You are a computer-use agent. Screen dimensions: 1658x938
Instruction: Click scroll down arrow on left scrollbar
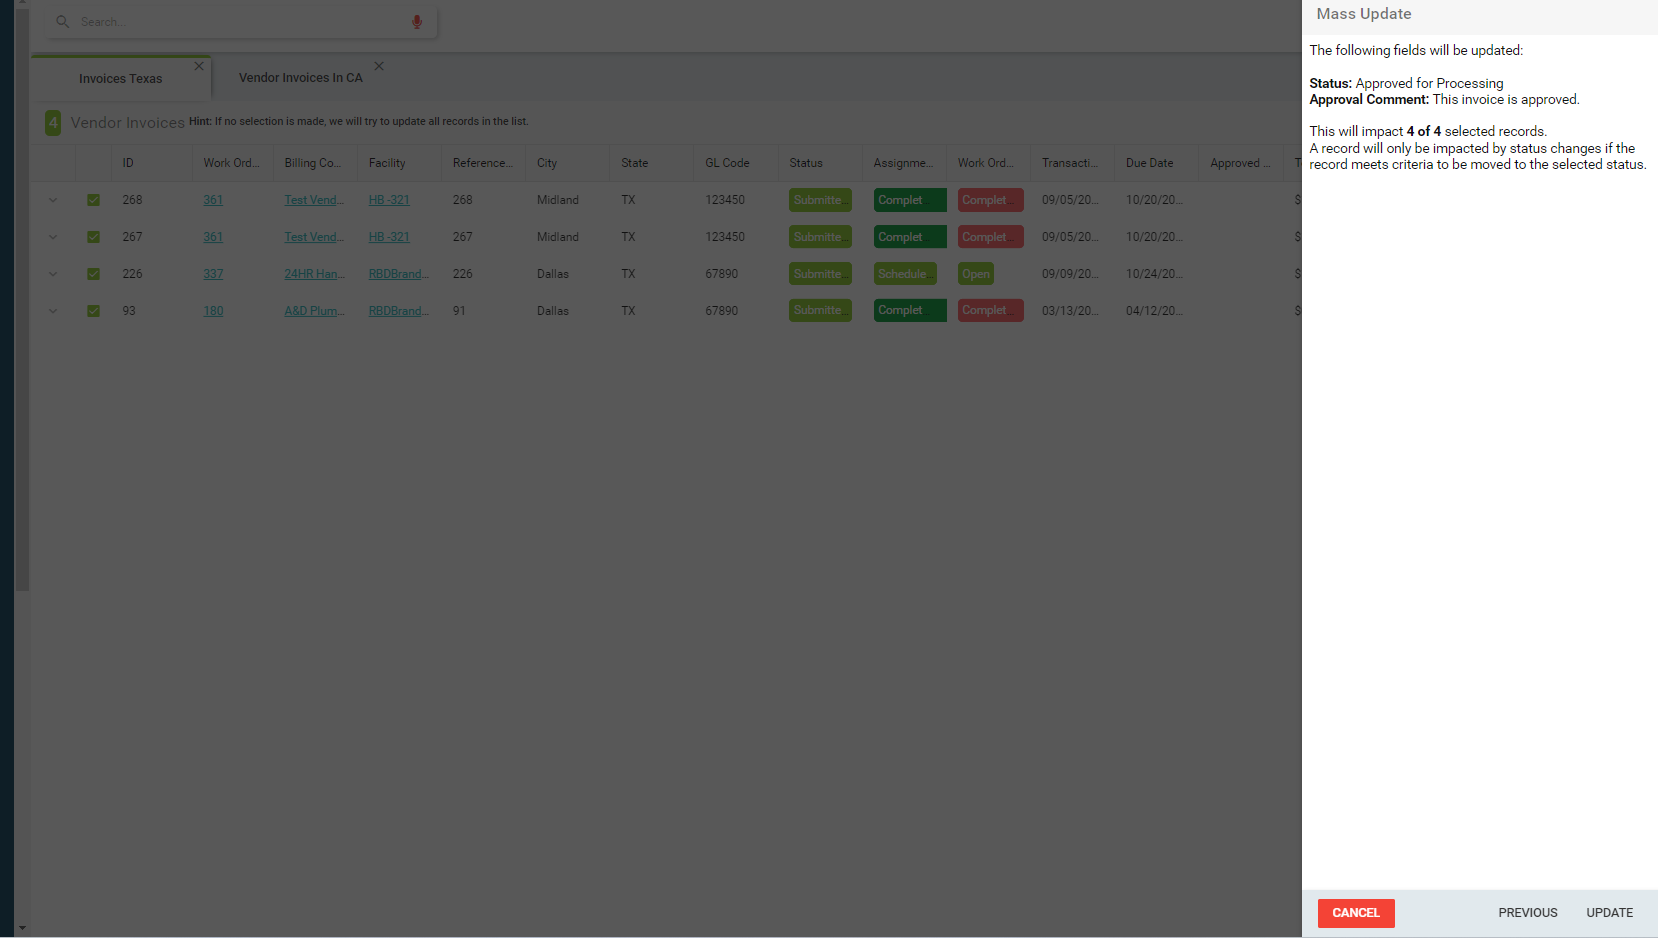[22, 928]
